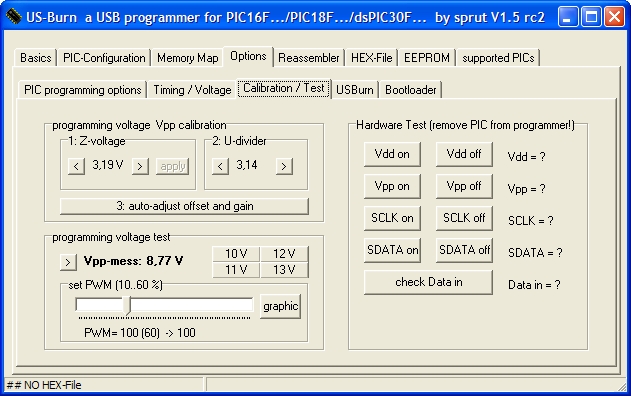The image size is (631, 396).
Task: Start auto-adjust offset and gain
Action: pyautogui.click(x=184, y=206)
